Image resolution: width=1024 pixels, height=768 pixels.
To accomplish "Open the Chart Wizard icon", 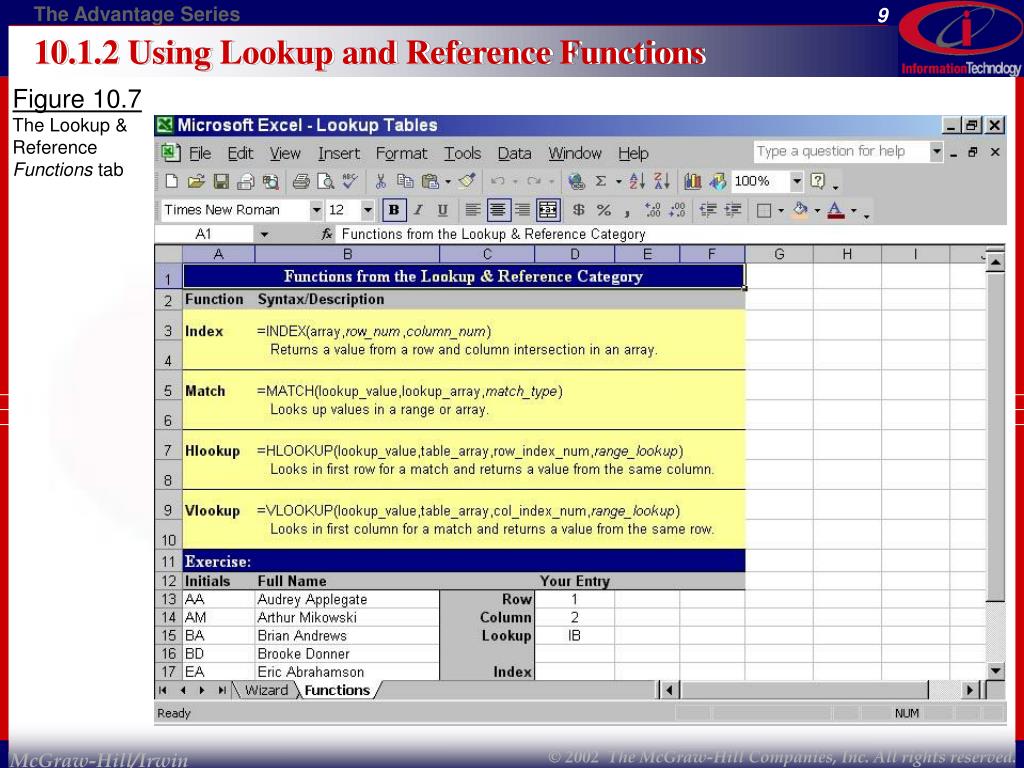I will tap(693, 182).
